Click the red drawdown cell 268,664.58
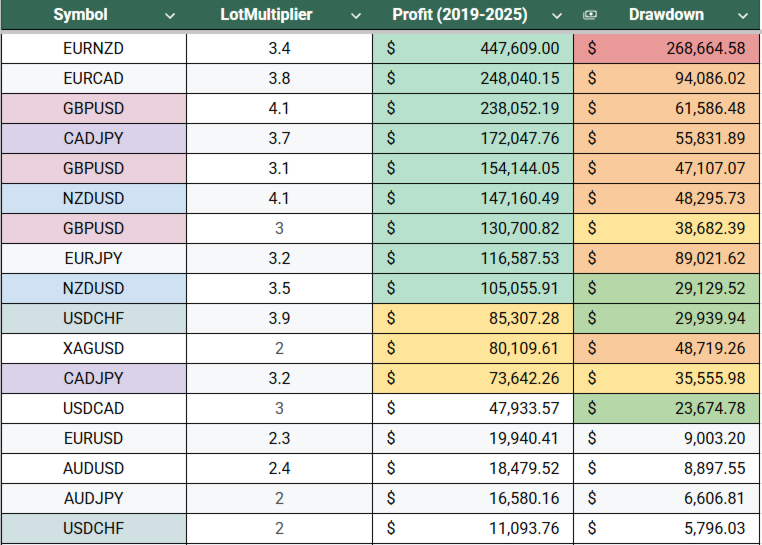Screen dimensions: 762x545 667,48
